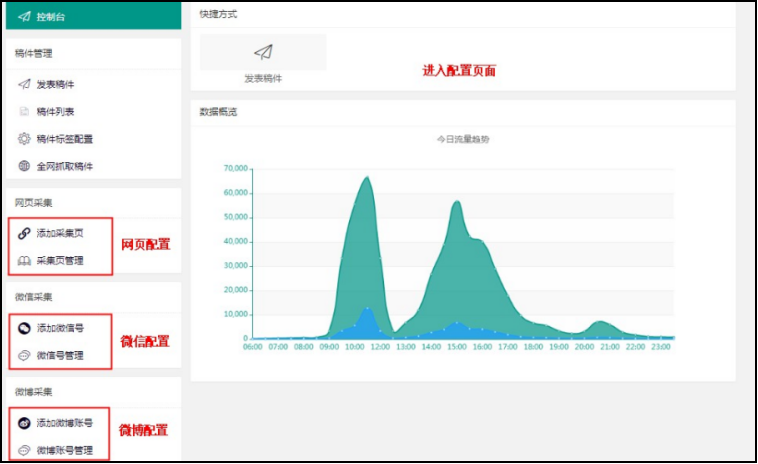Viewport: 758px width, 464px height.
Task: Open 微信号管理 in the sidebar
Action: coord(60,356)
